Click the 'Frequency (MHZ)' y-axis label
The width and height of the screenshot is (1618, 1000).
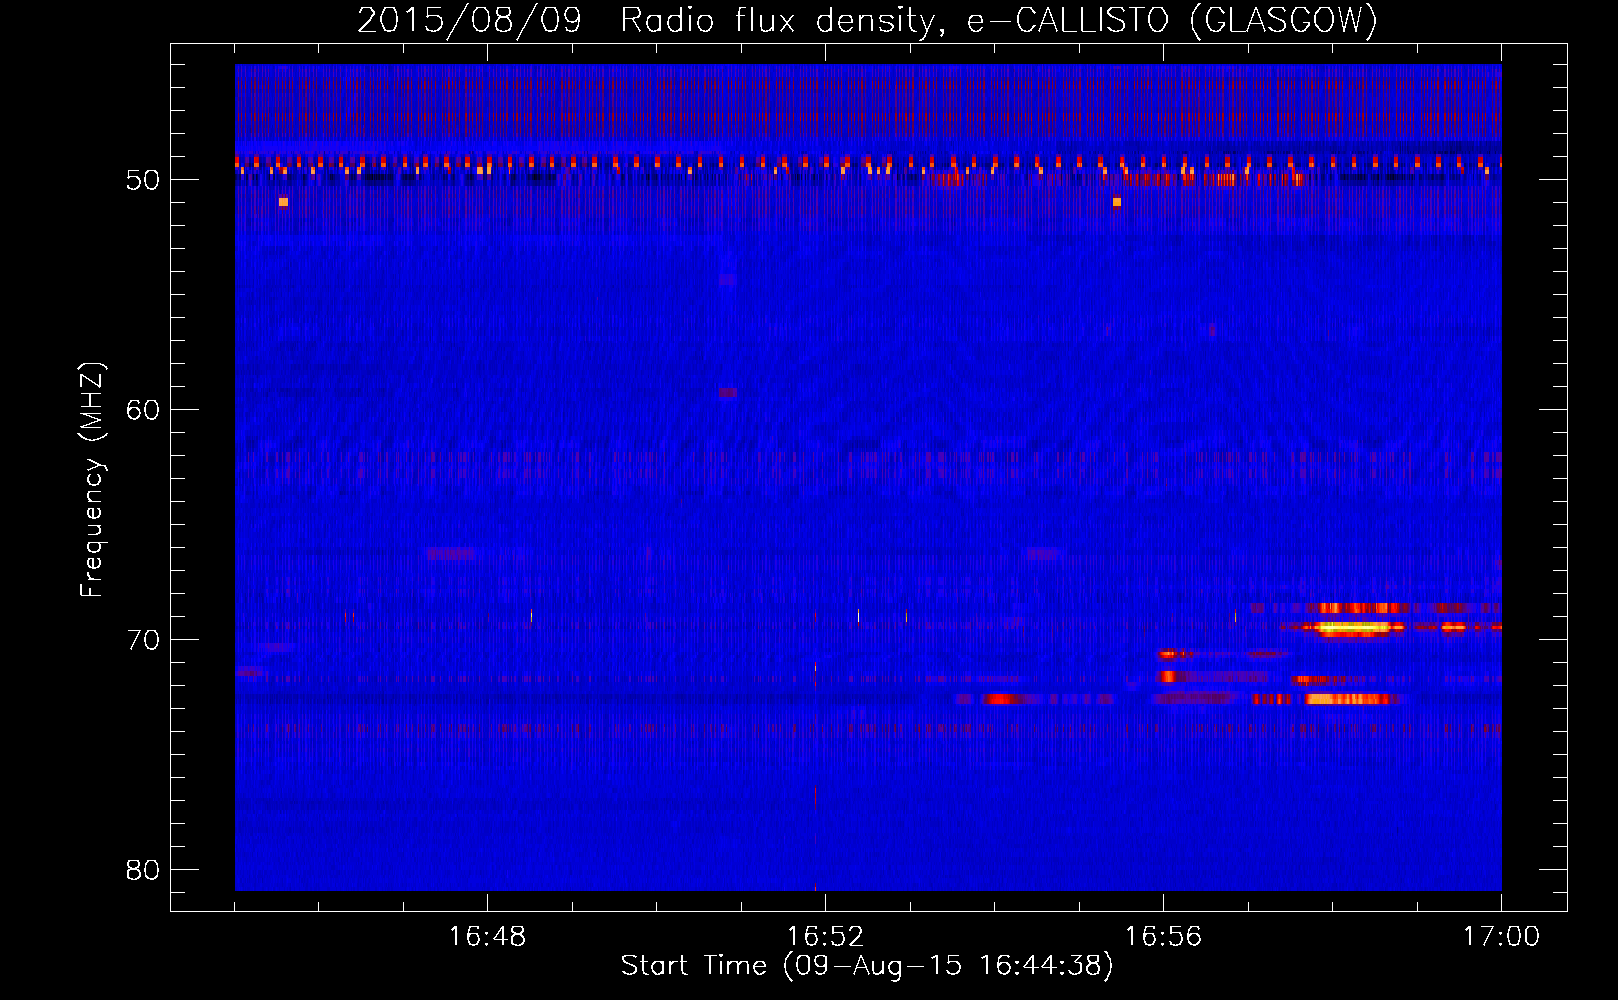click(92, 480)
